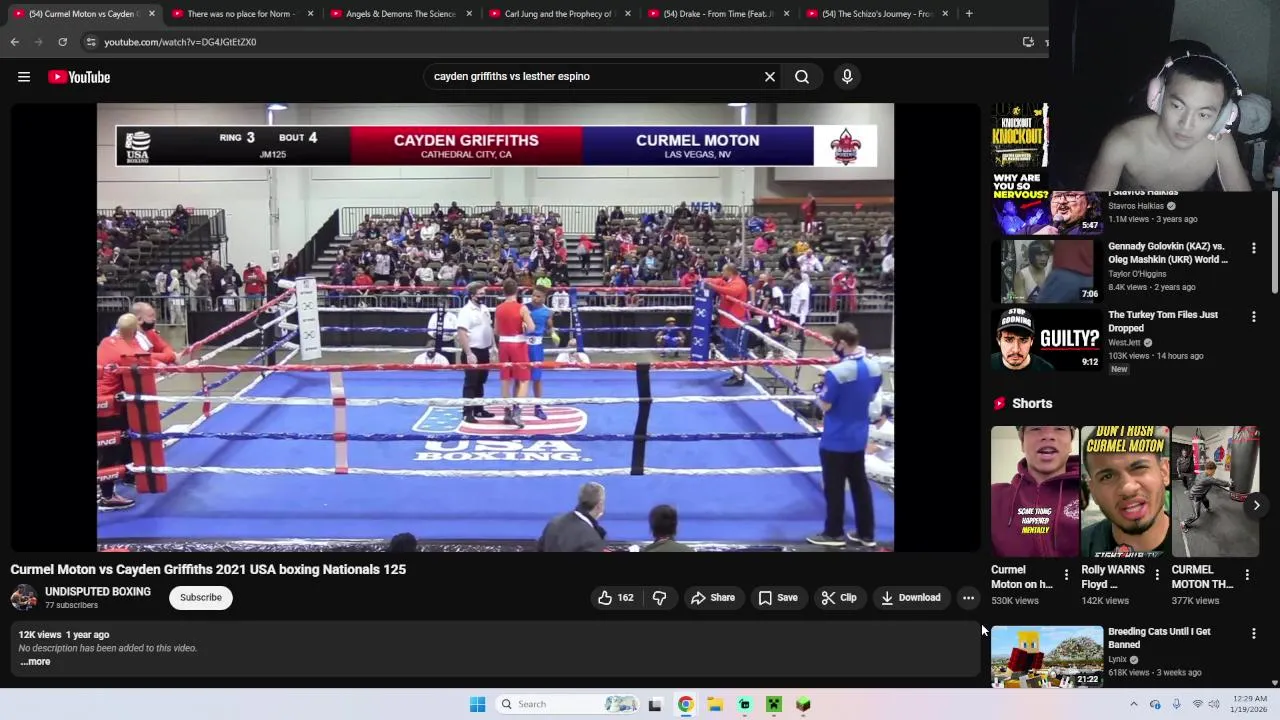Viewport: 1280px width, 720px height.
Task: Reload the page
Action: (x=62, y=42)
